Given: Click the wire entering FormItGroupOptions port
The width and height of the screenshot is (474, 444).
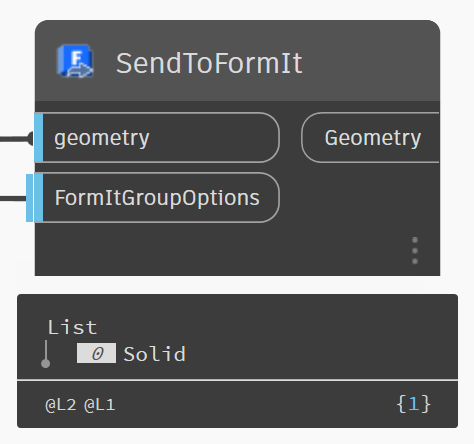Looking at the screenshot, I should (13, 198).
